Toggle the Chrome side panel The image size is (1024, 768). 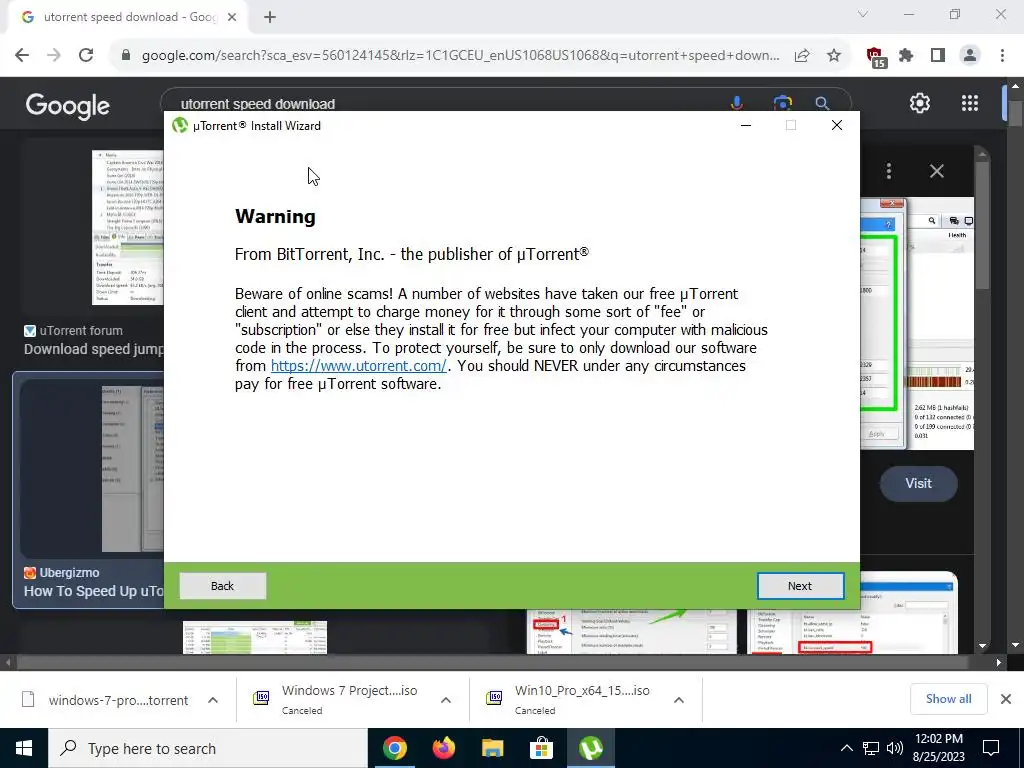[938, 56]
